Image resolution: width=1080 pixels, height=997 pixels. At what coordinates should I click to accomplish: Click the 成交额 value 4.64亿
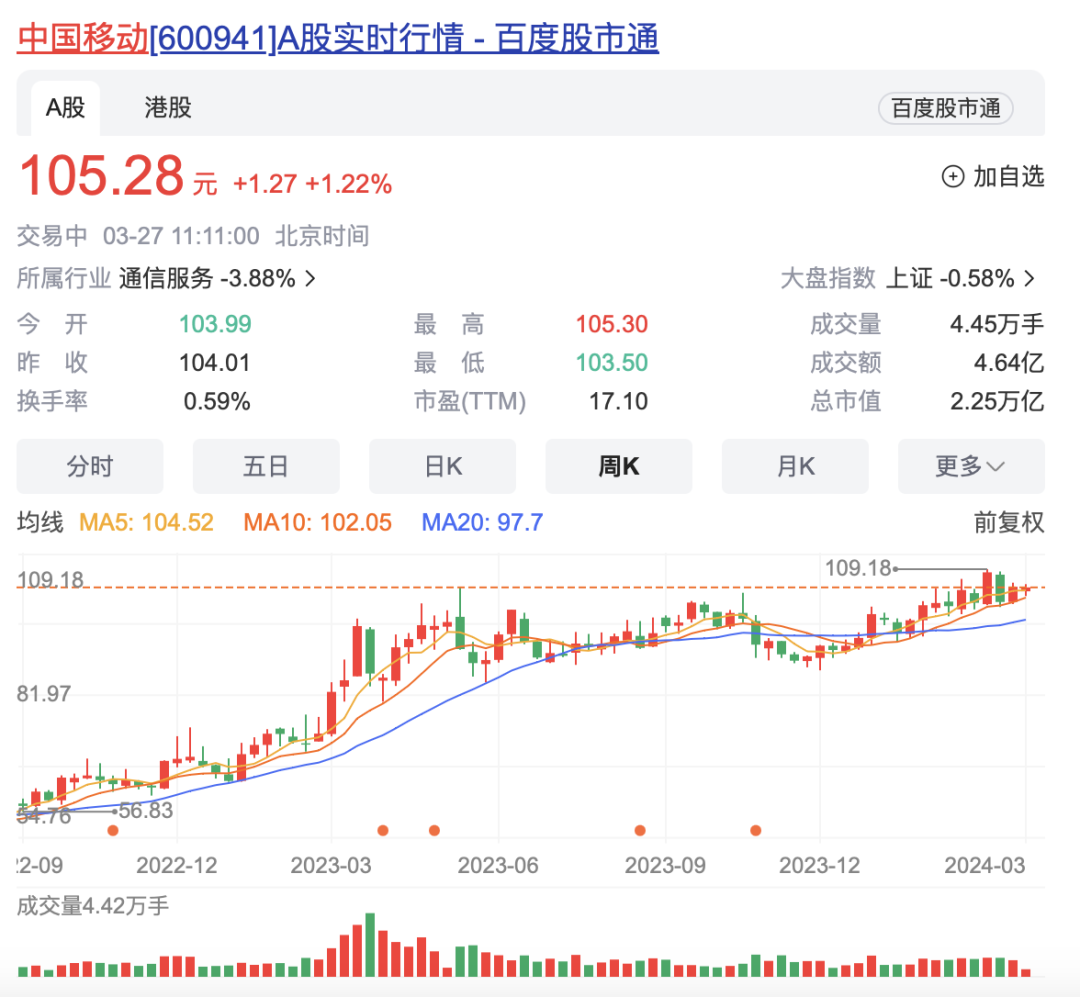click(x=1009, y=362)
